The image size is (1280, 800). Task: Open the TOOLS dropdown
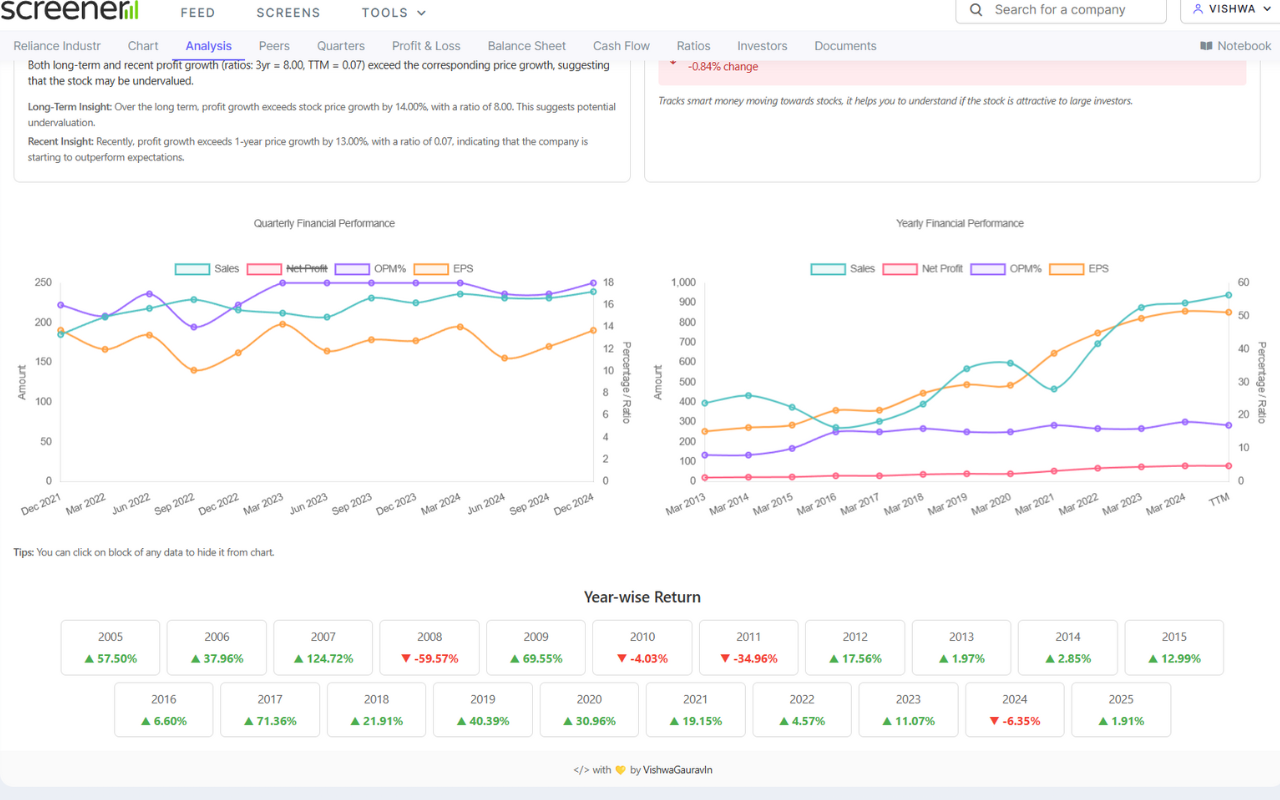[x=392, y=12]
